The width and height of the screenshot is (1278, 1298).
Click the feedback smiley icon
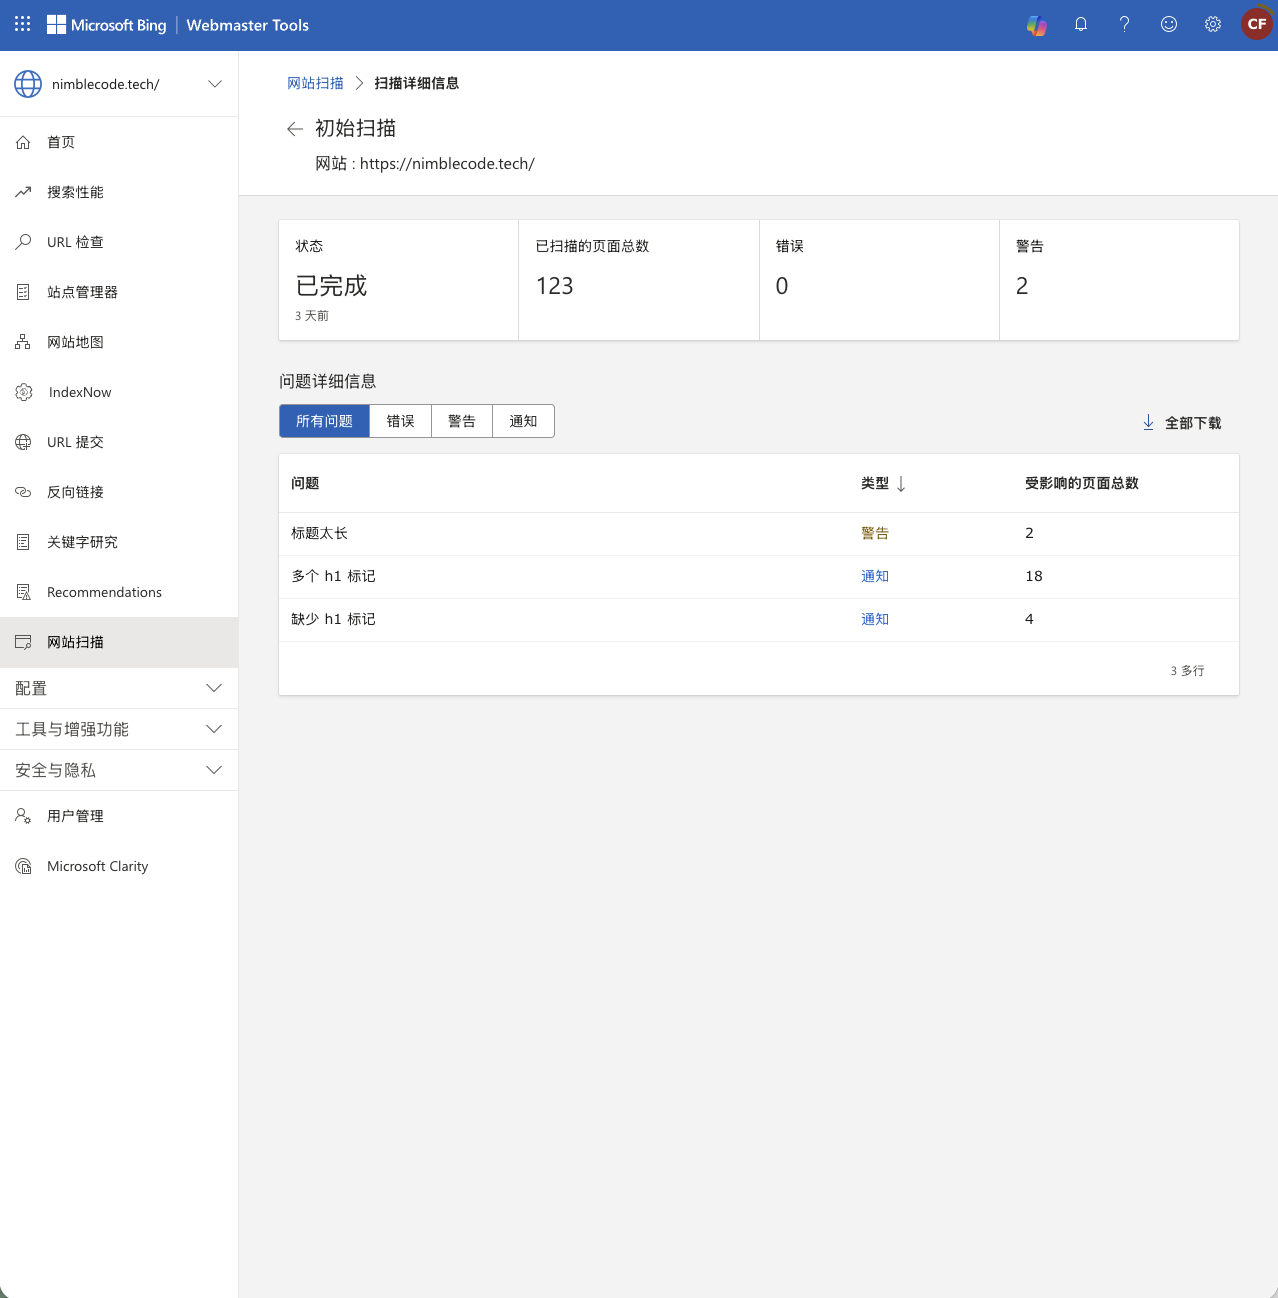click(x=1169, y=25)
